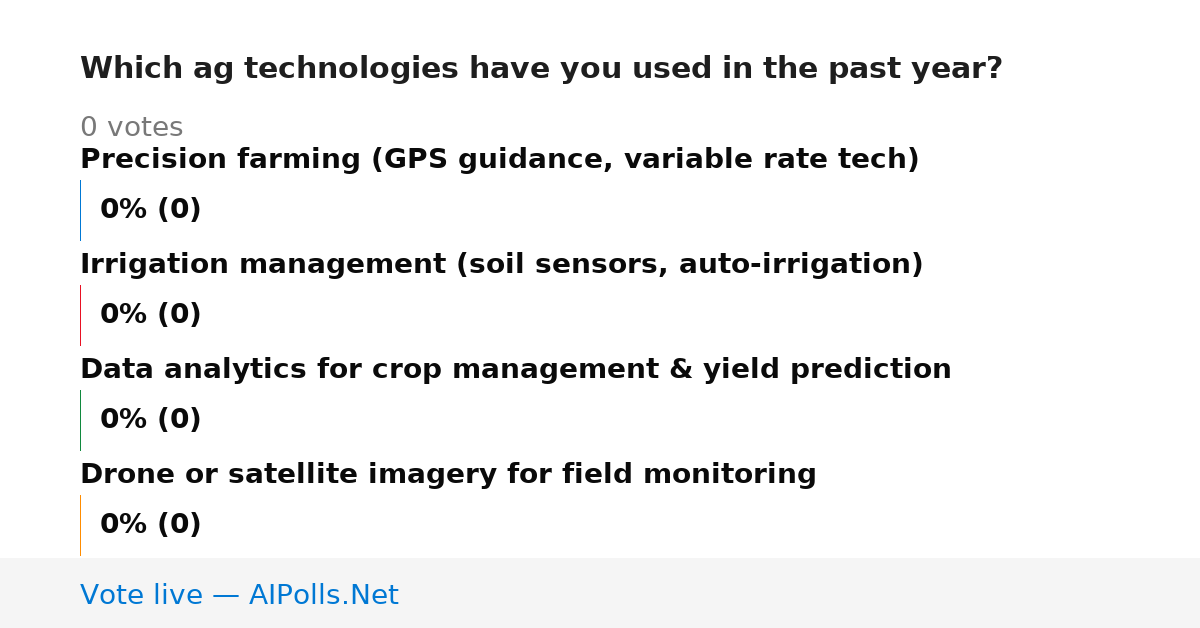Click the 0% (0) result under Precision farming
1200x628 pixels.
point(151,210)
